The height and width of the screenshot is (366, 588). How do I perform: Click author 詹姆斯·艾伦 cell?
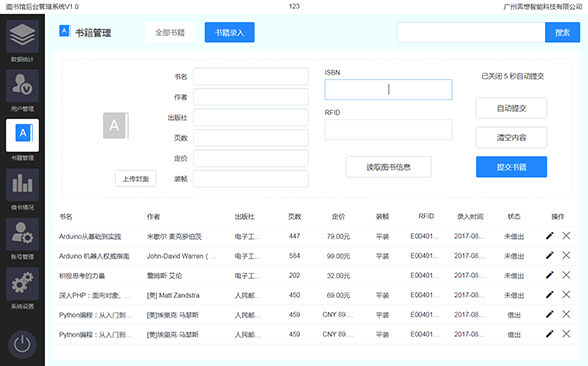coord(164,276)
